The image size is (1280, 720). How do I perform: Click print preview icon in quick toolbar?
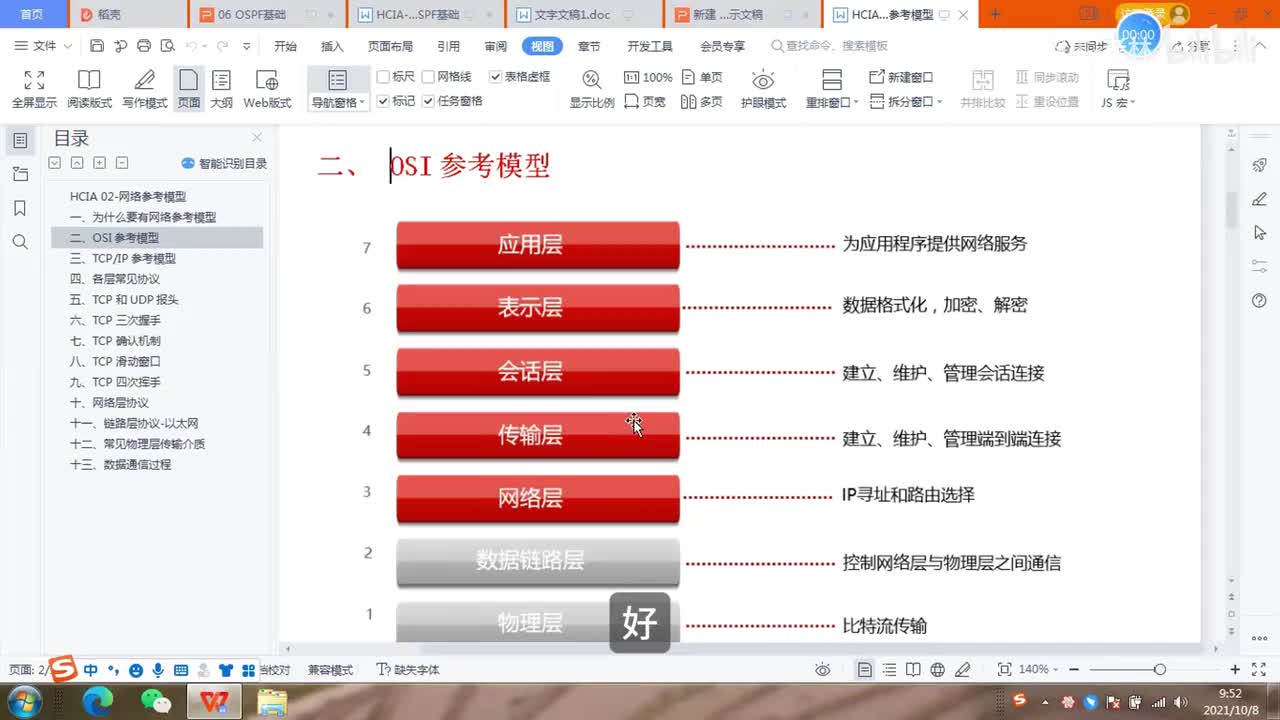tap(167, 46)
